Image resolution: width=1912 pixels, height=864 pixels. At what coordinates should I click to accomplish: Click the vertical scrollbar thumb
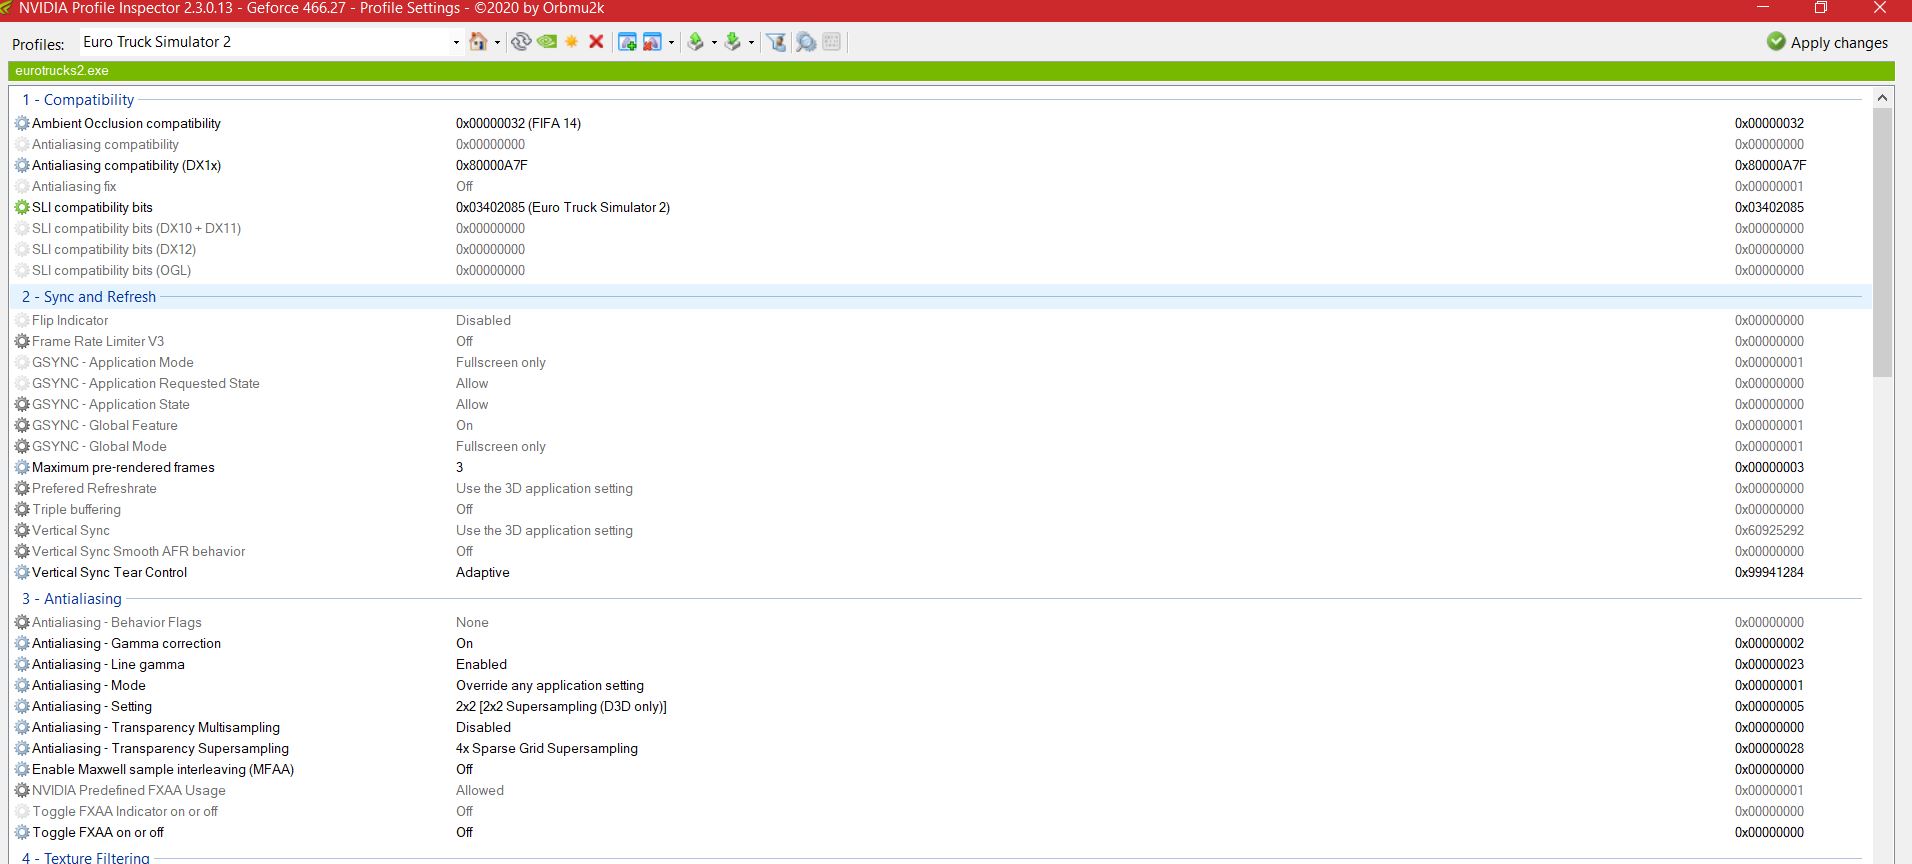[x=1883, y=242]
